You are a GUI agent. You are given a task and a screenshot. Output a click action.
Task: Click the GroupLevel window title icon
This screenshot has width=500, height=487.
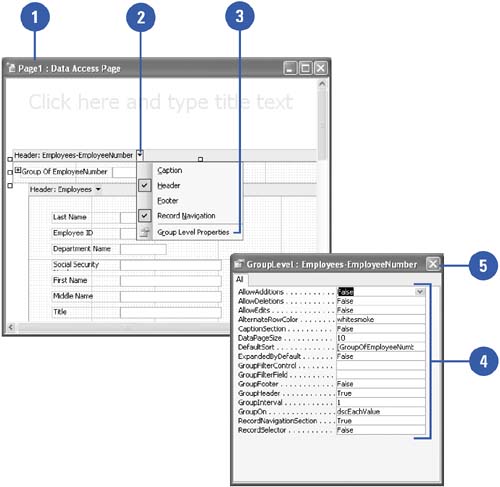[x=238, y=264]
